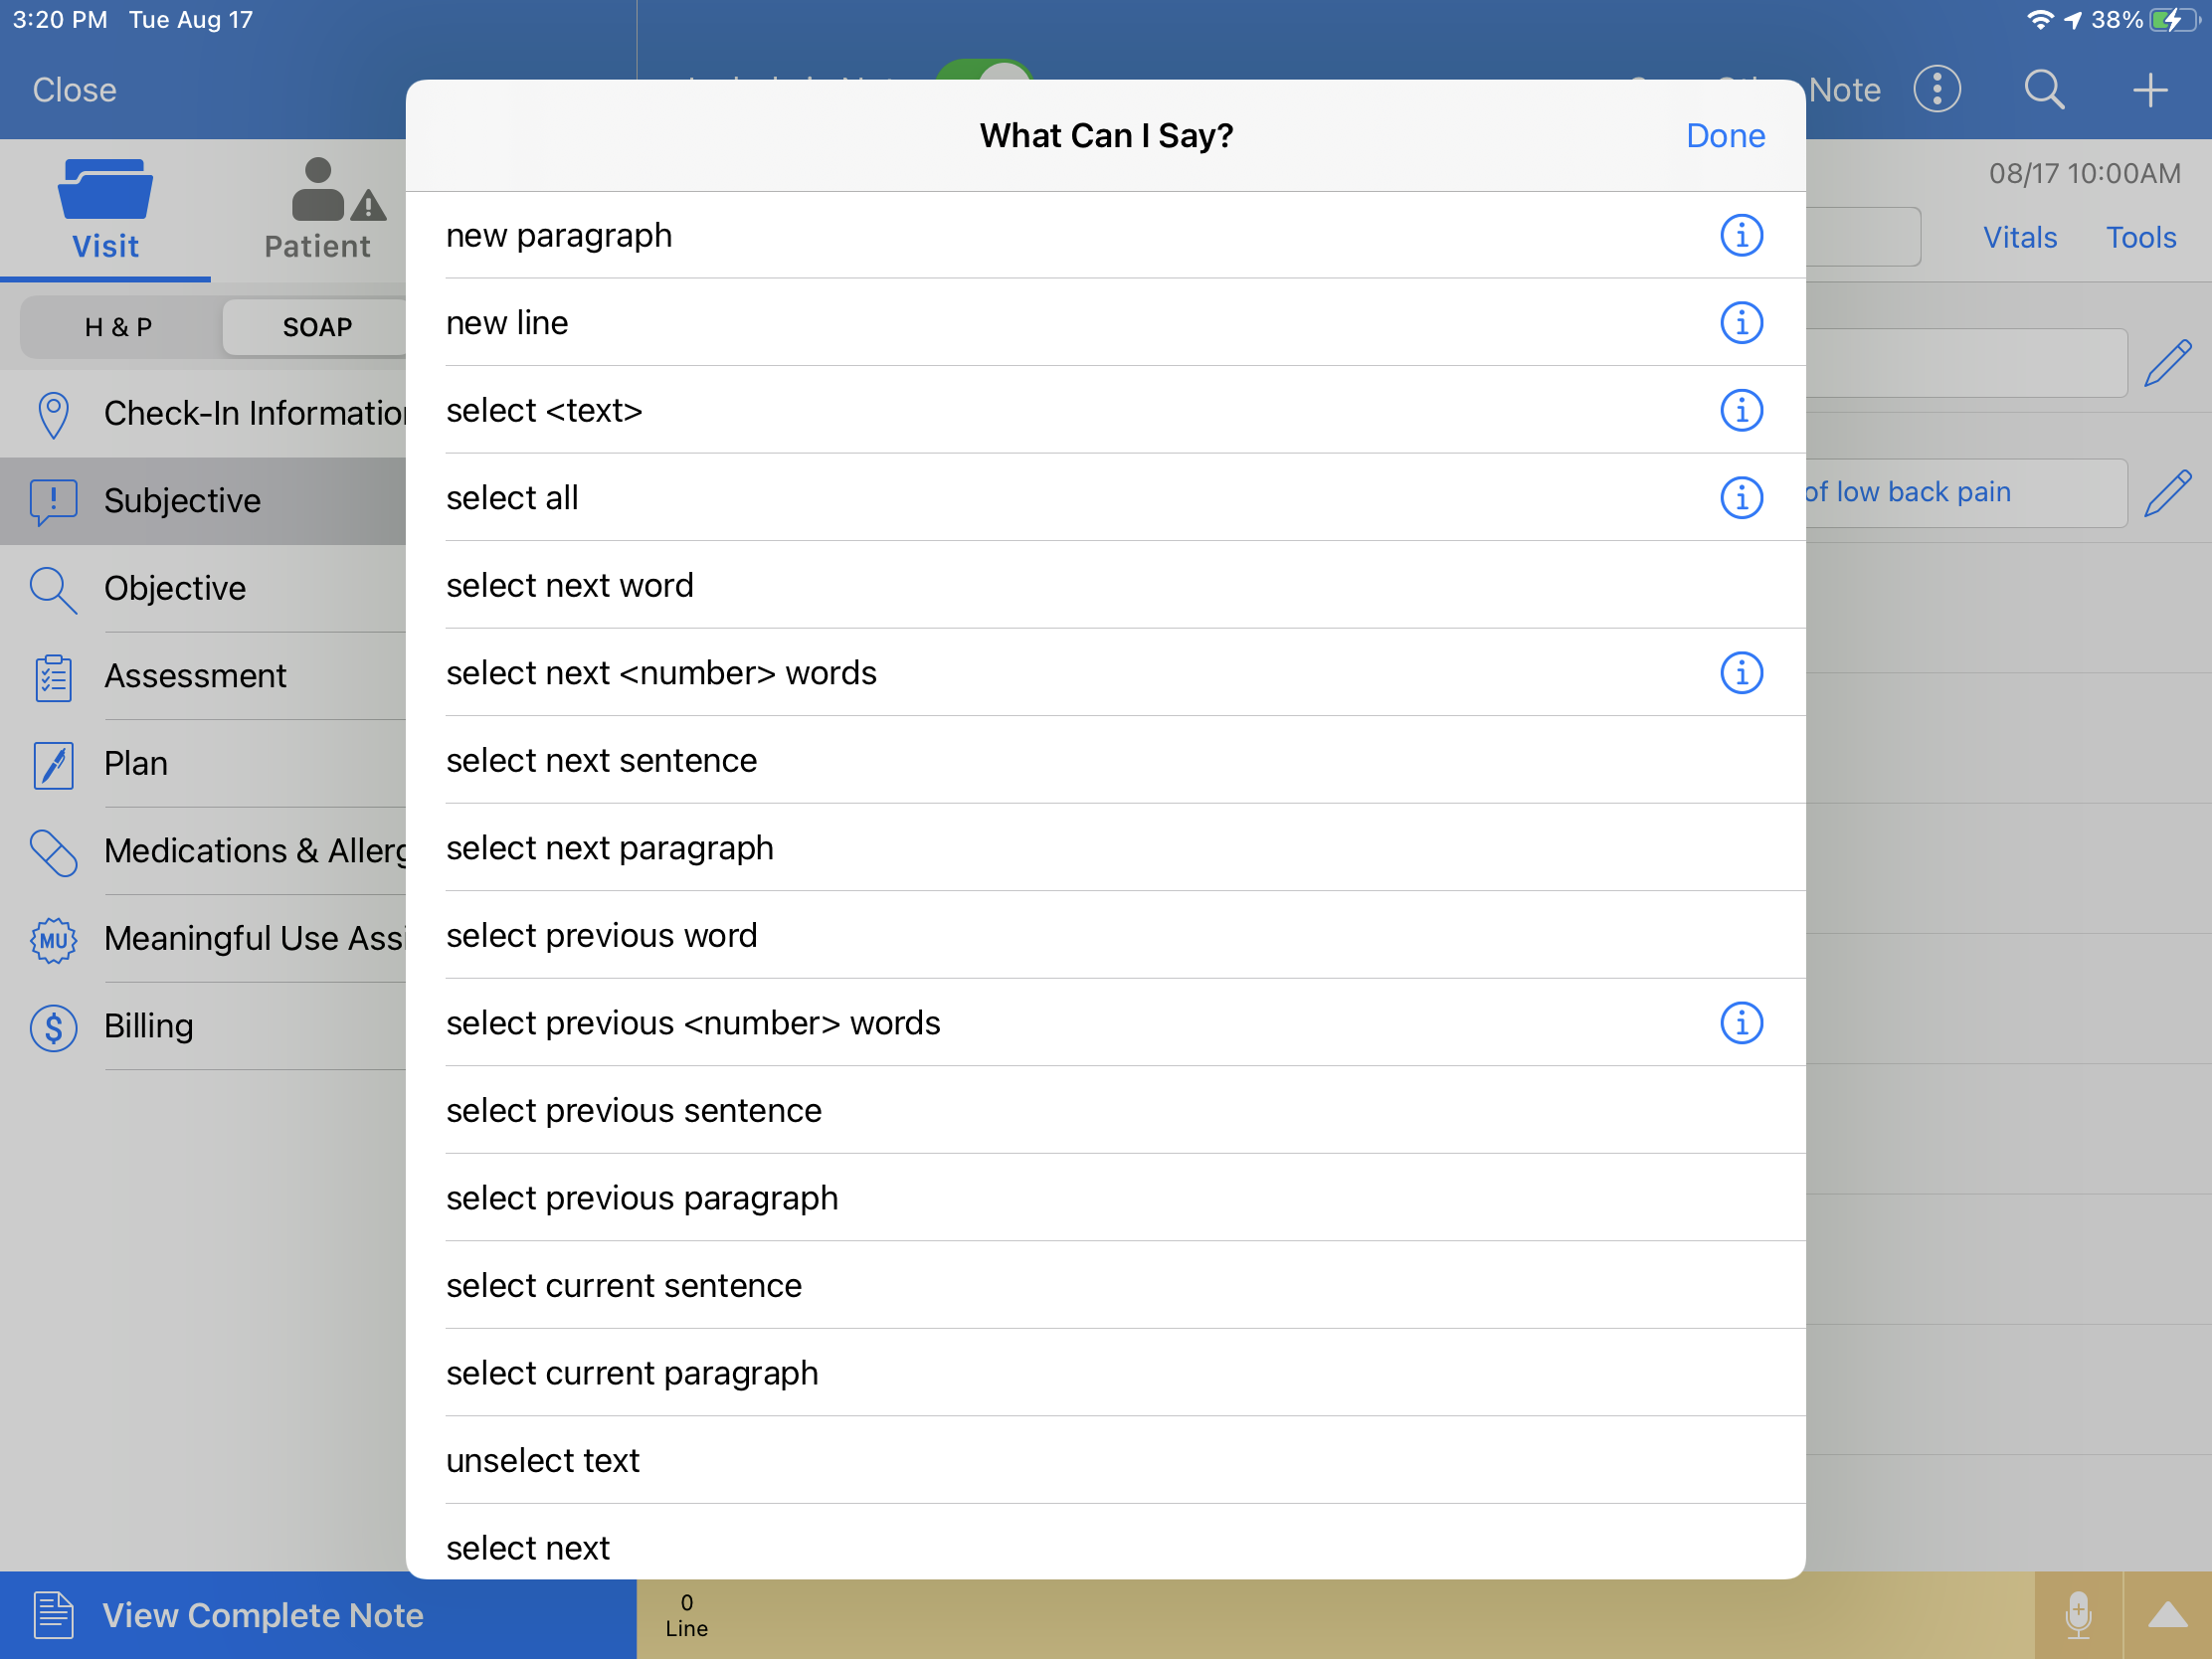Tap info icon for select next words
Screen dimensions: 2212x1659
tap(1740, 671)
